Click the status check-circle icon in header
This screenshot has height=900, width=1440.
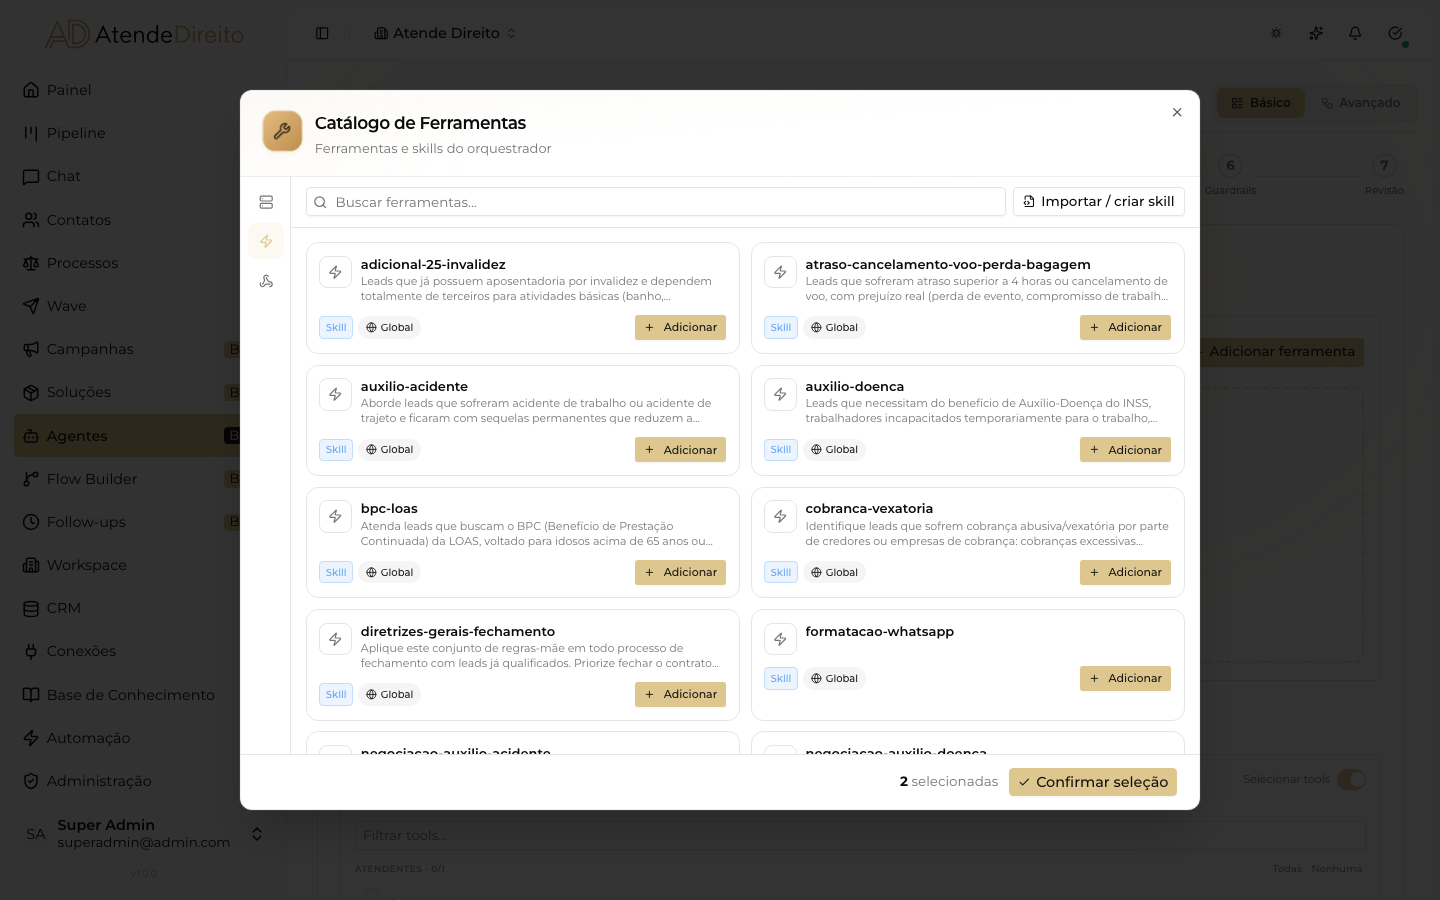(x=1395, y=33)
